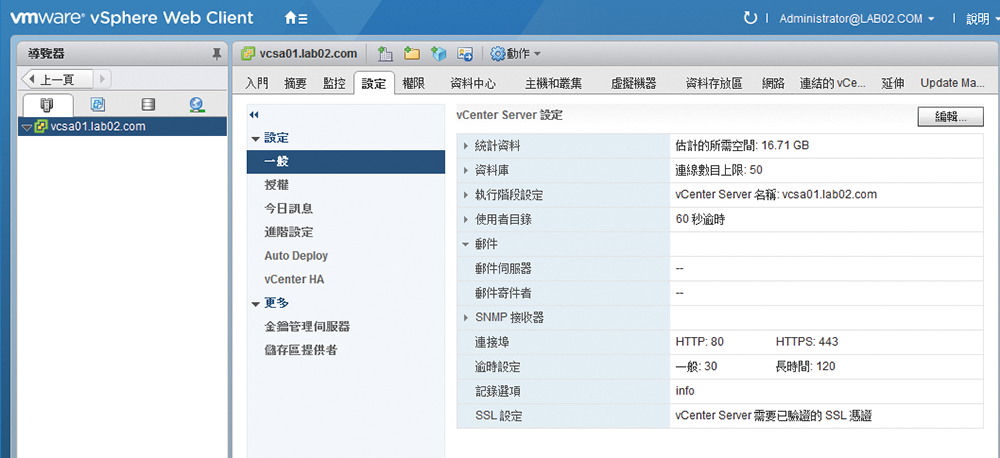Click the HTTPS: 443 value
This screenshot has height=458, width=1000.
807,342
